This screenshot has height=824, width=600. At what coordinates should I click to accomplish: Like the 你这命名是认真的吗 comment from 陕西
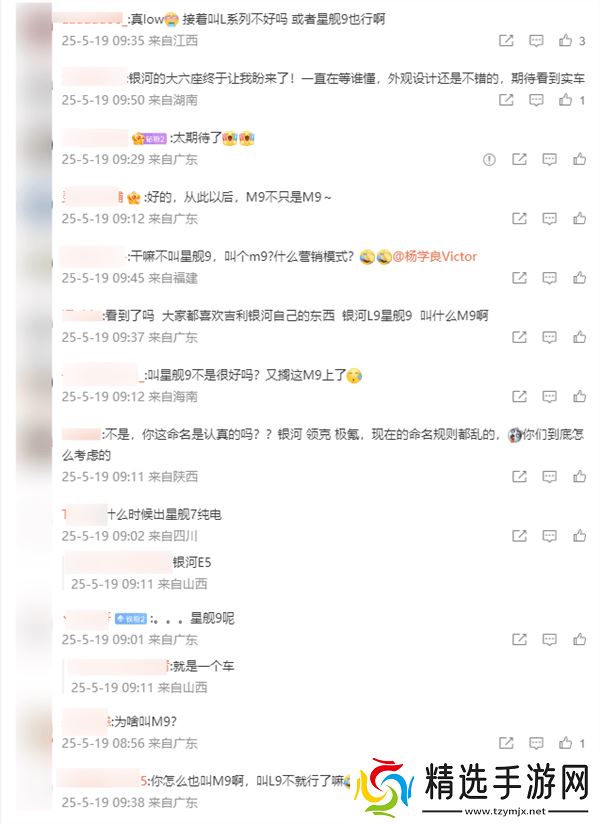(580, 477)
